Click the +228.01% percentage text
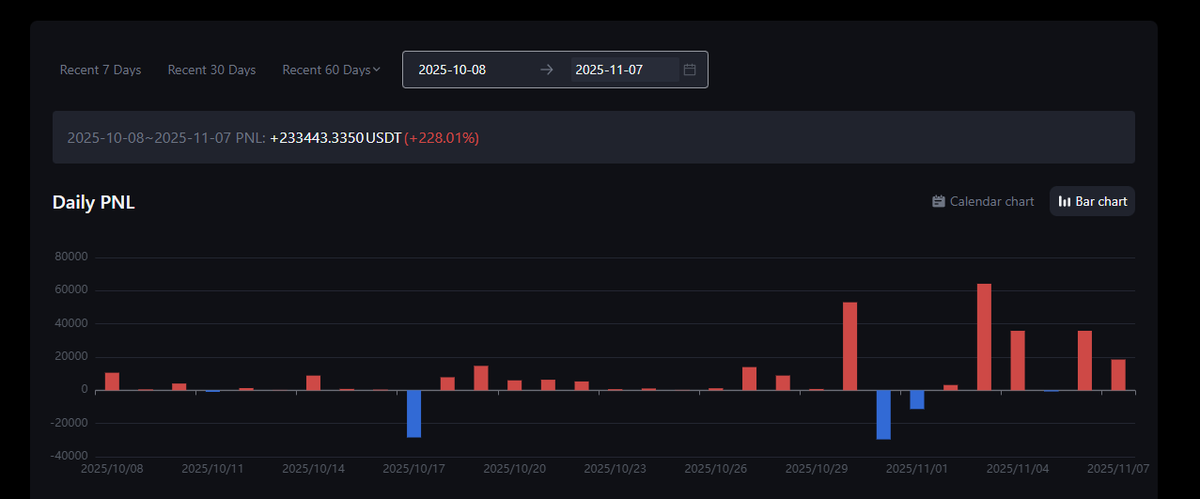Viewport: 1200px width, 499px height. point(442,137)
